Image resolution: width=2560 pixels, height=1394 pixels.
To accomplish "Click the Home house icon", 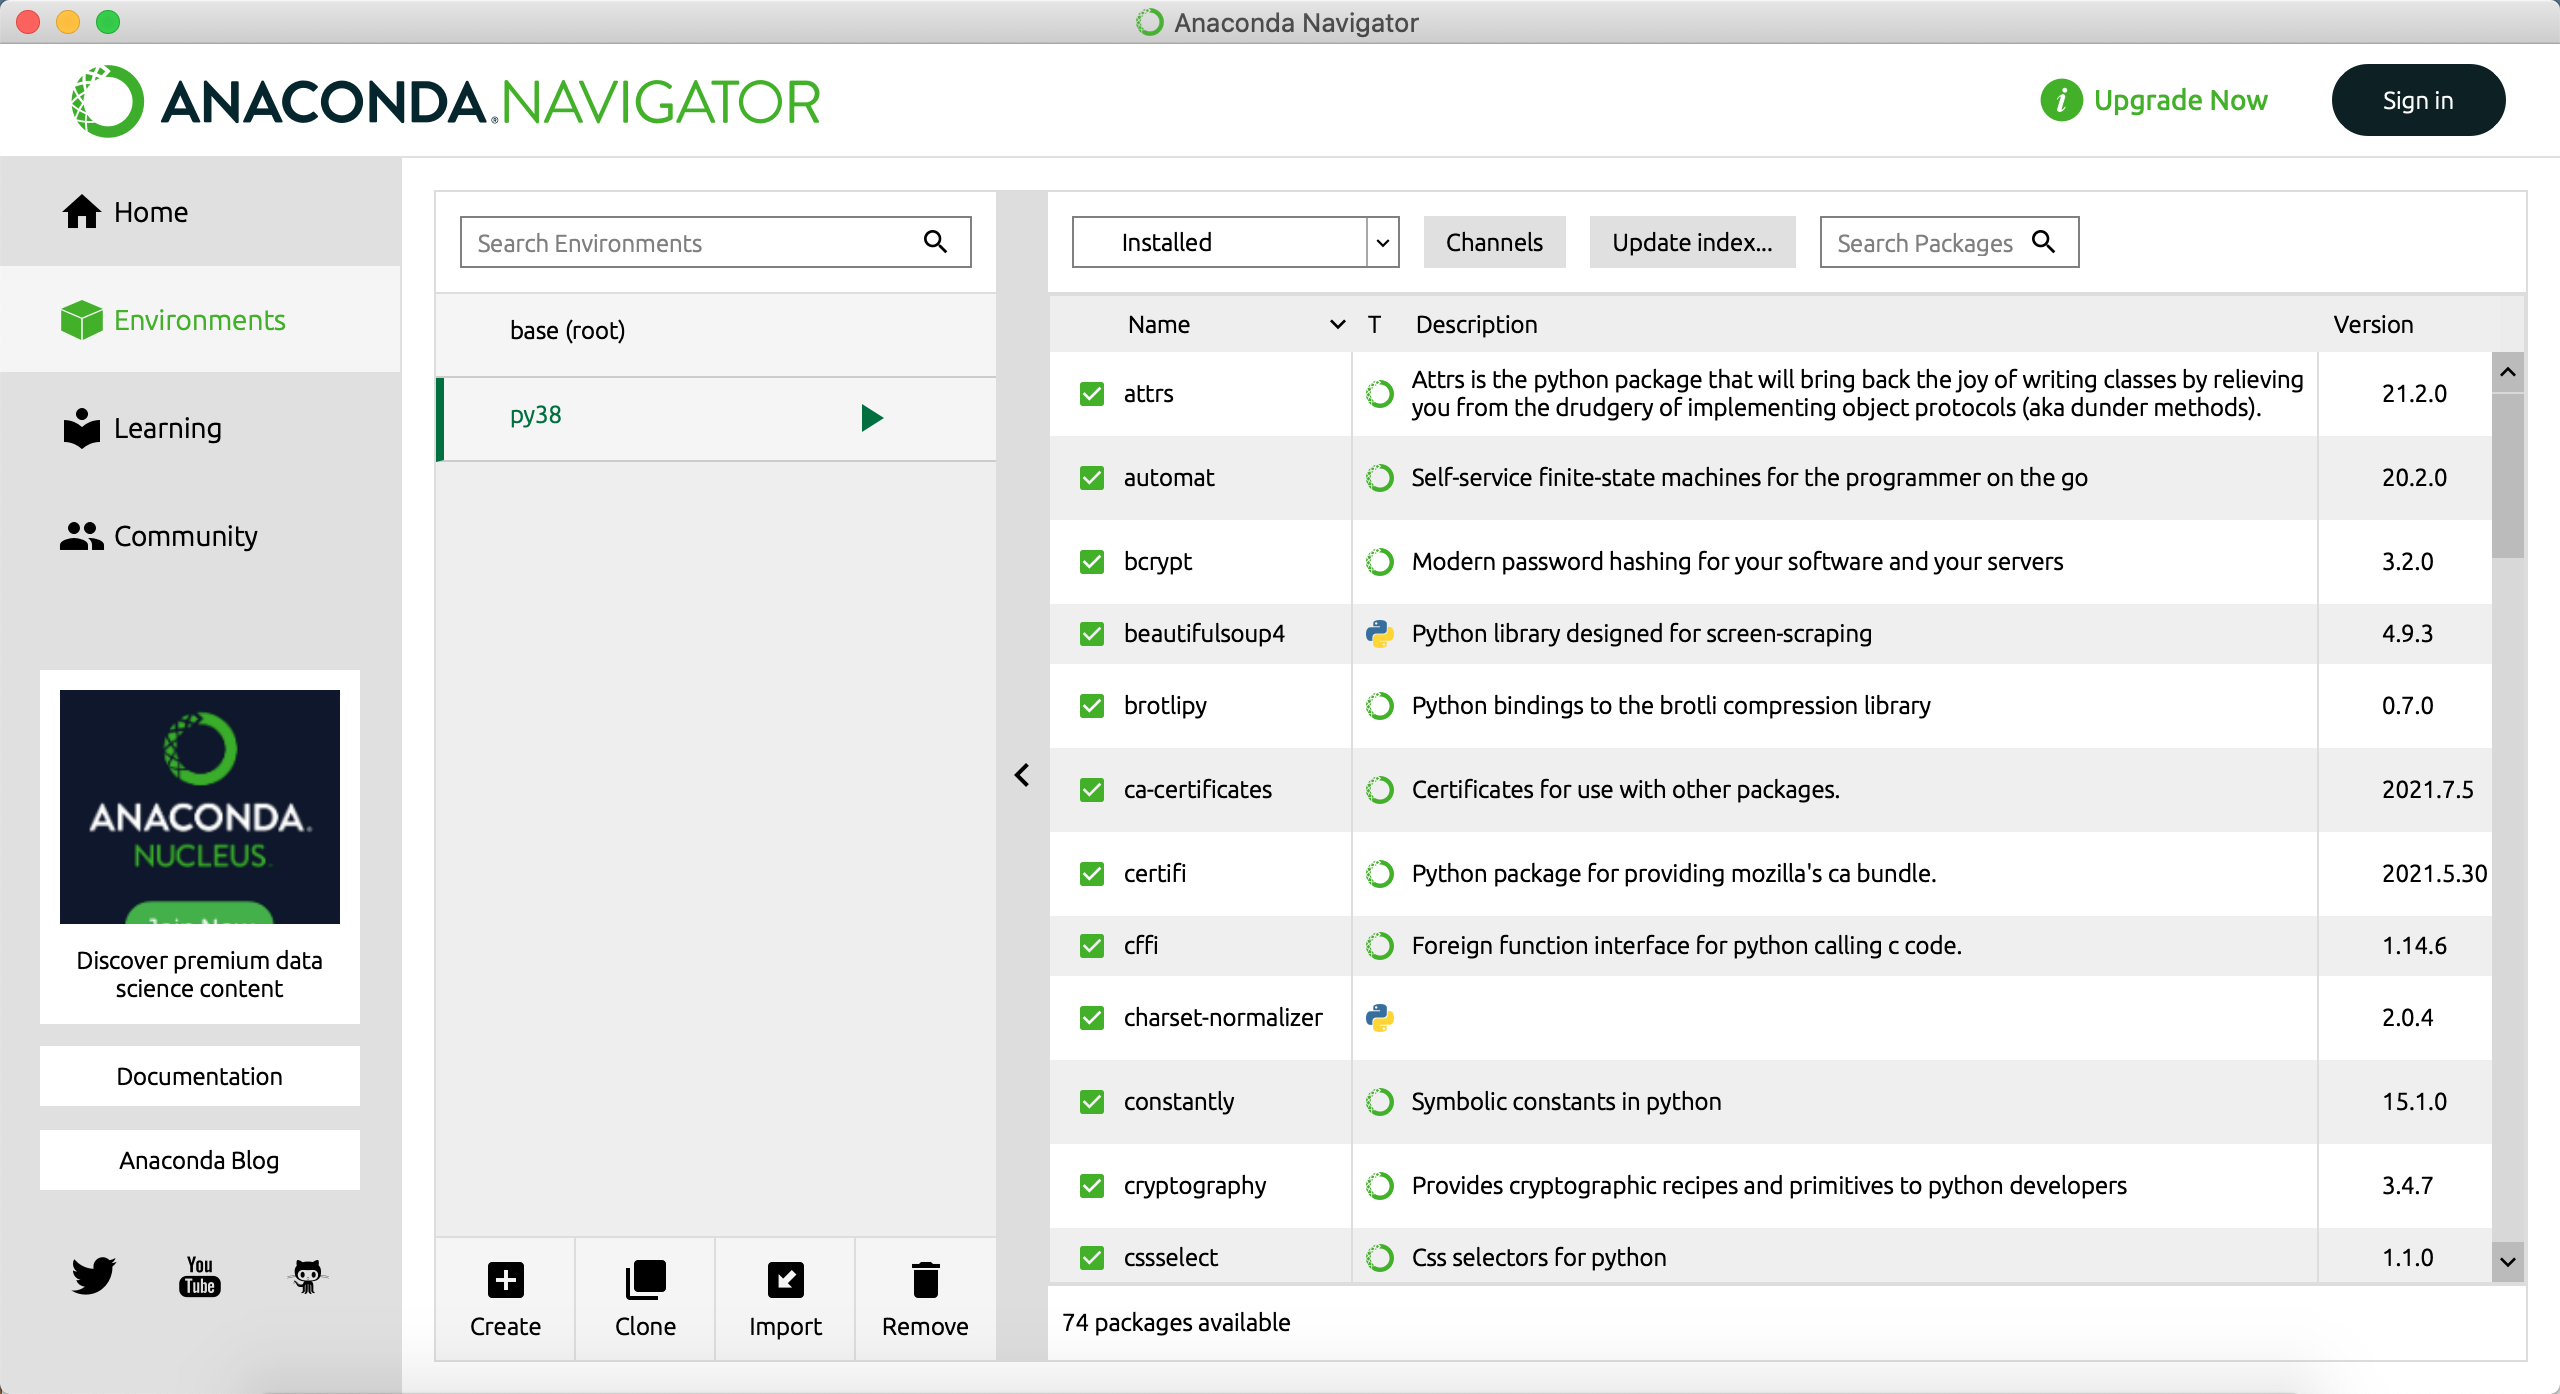I will 82,212.
